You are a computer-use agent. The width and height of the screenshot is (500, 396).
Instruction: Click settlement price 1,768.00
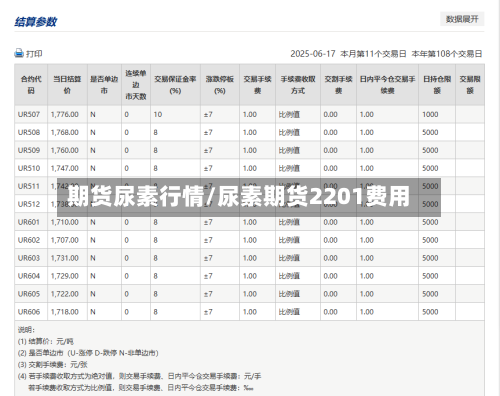tap(65, 132)
